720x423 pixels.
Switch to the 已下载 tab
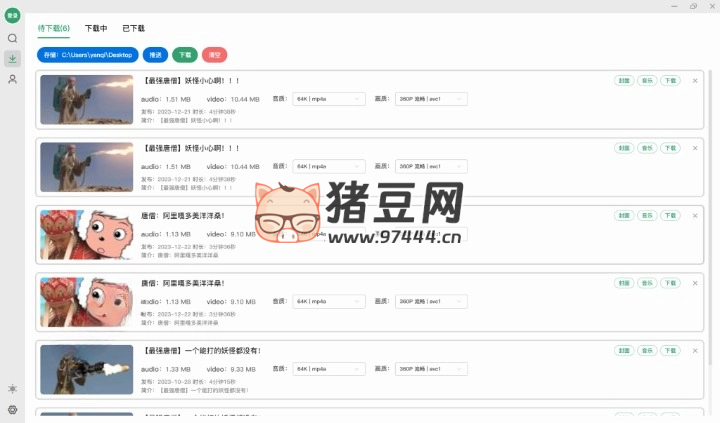(x=133, y=29)
